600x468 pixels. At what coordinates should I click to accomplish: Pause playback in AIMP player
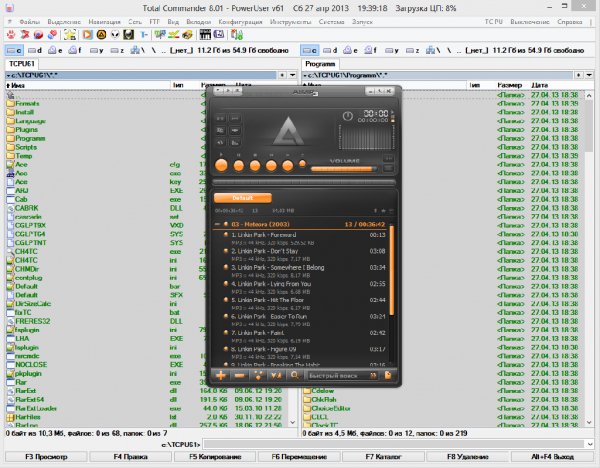point(238,165)
